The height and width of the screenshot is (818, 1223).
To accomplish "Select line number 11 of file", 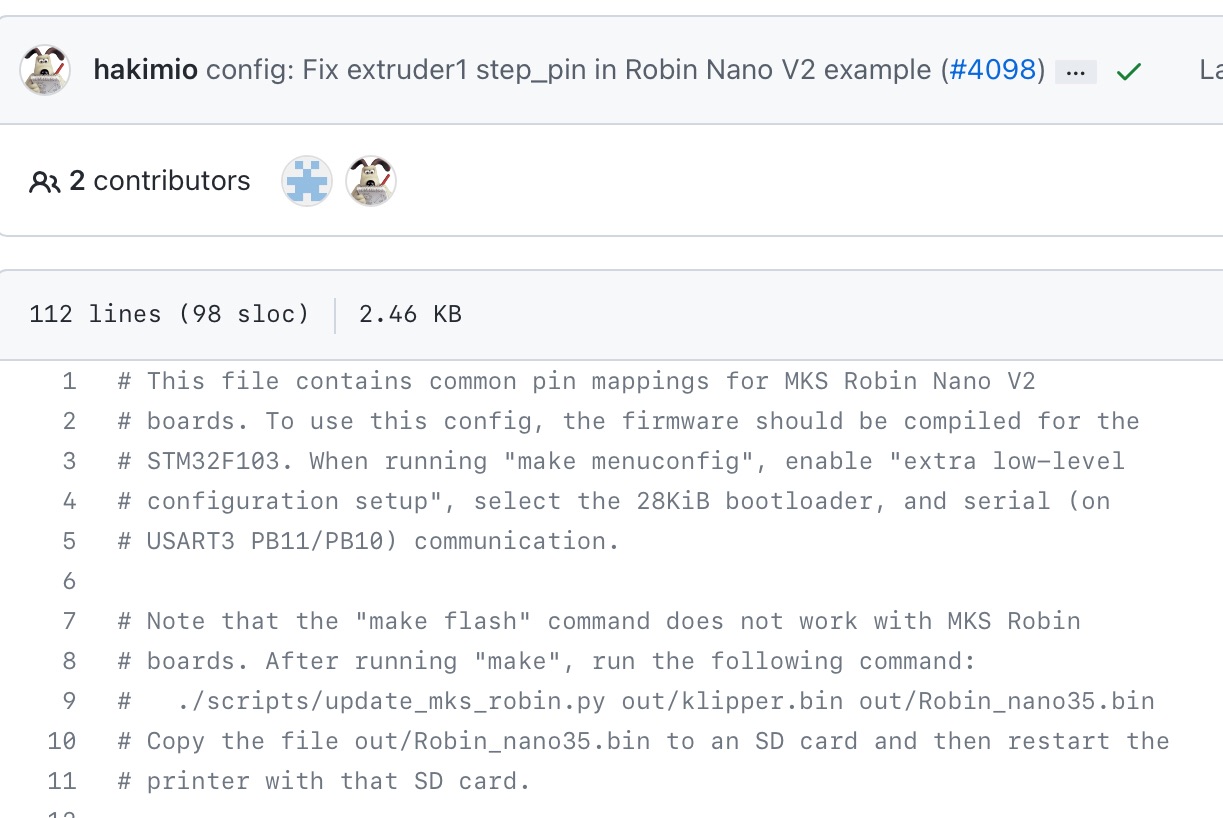I will 62,781.
